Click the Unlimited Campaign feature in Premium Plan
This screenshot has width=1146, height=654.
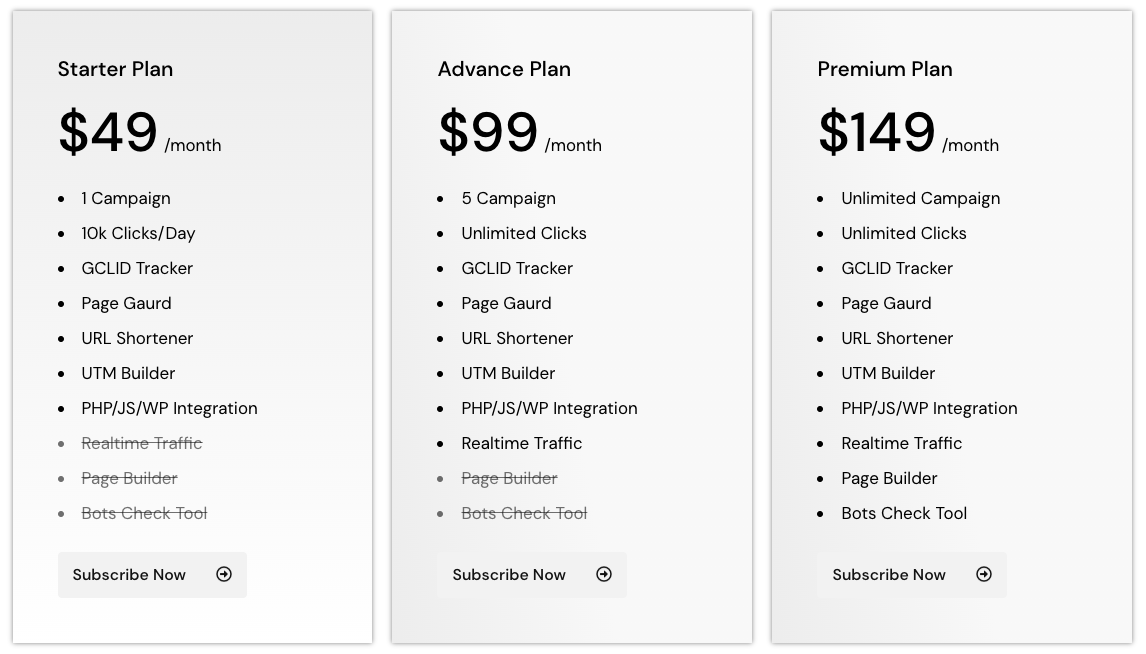tap(920, 198)
